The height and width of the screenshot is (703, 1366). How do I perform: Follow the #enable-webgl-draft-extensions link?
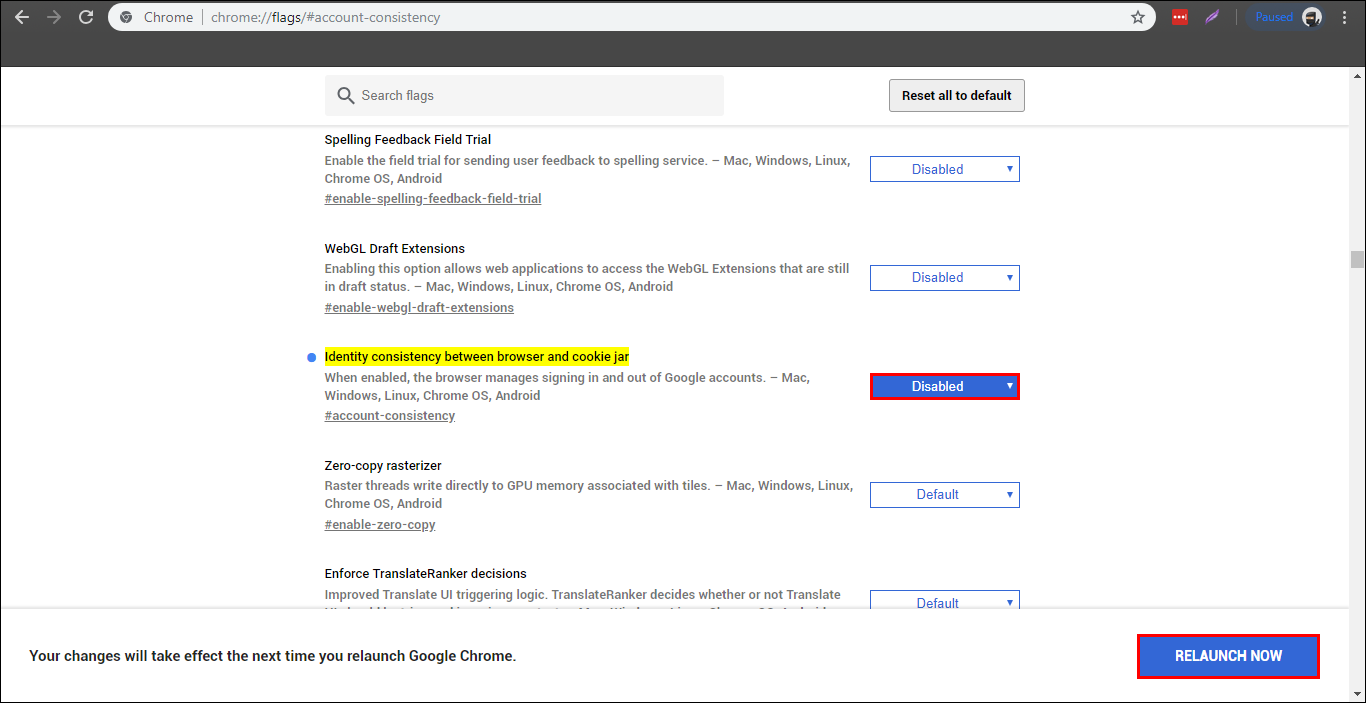click(x=419, y=307)
